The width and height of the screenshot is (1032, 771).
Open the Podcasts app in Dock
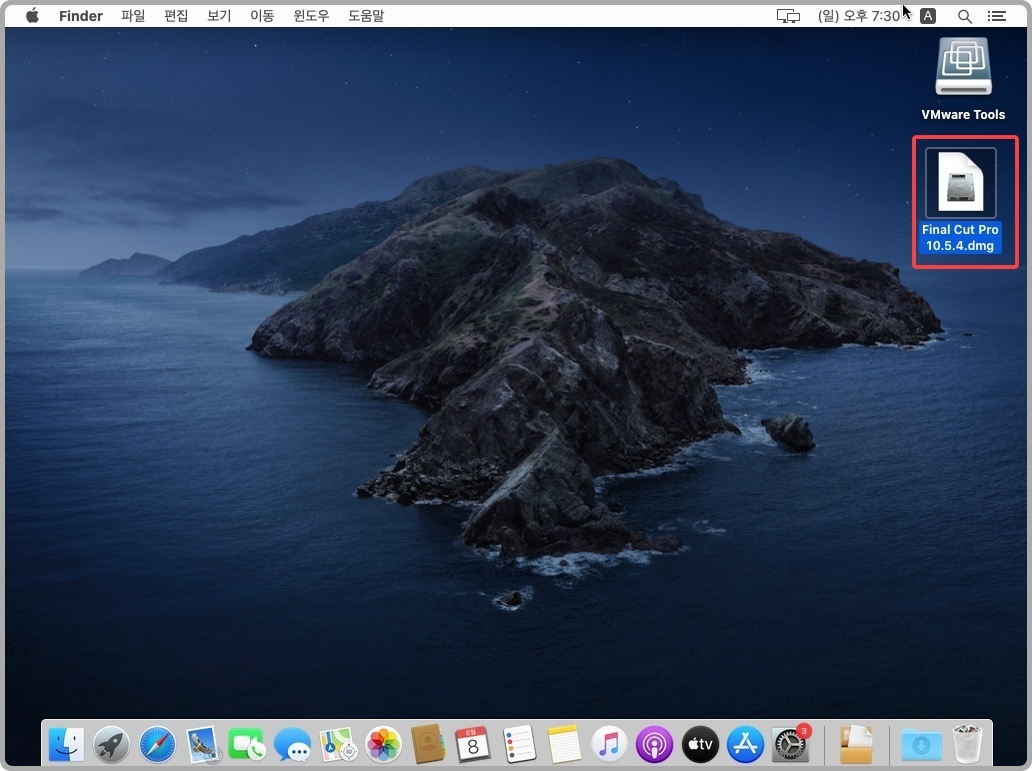[x=654, y=745]
